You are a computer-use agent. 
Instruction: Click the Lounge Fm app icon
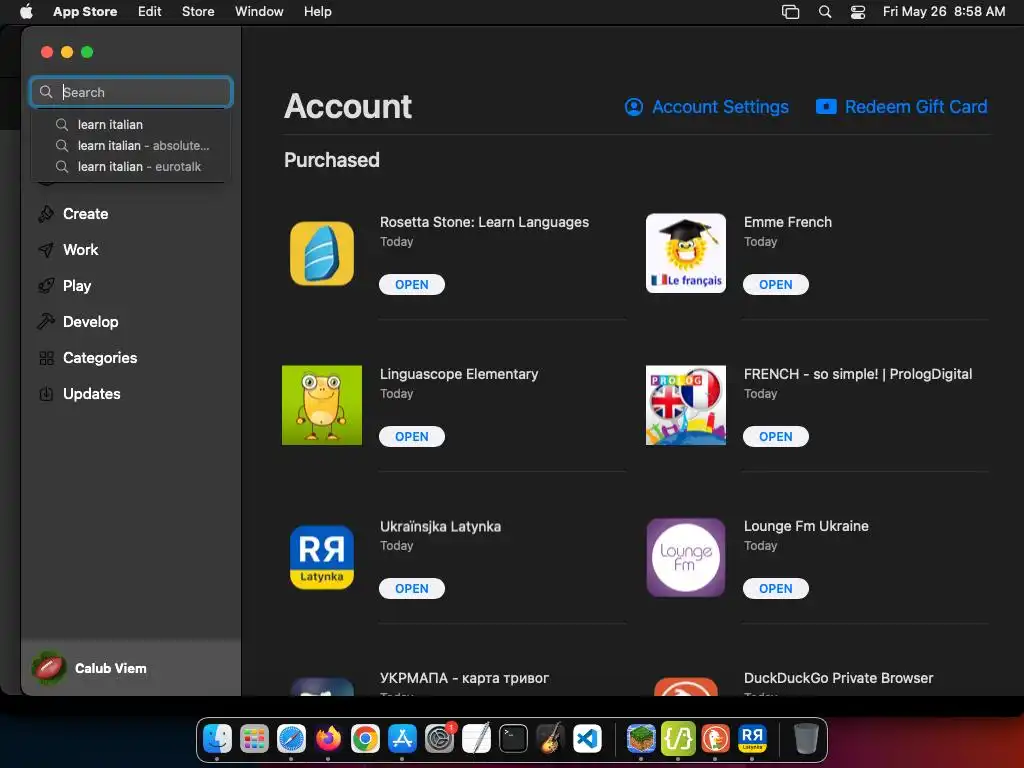[686, 557]
